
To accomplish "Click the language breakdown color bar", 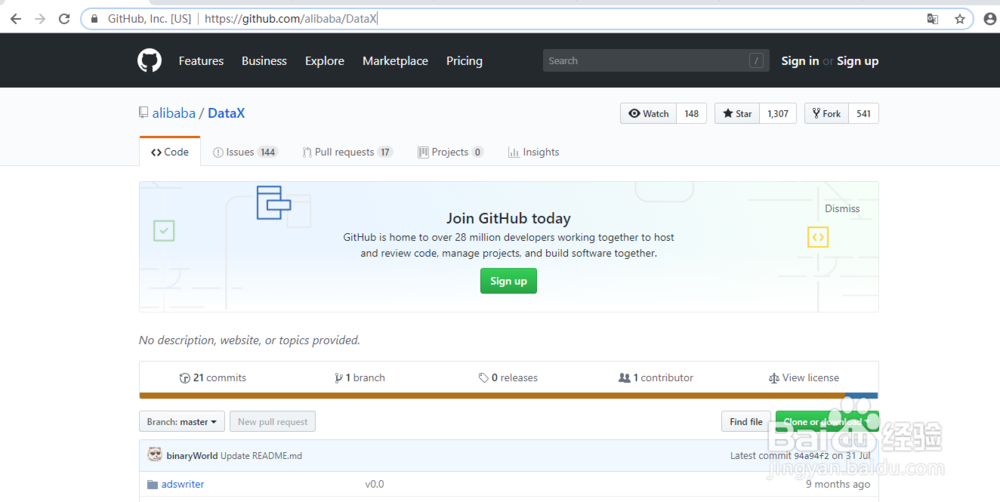I will click(508, 395).
